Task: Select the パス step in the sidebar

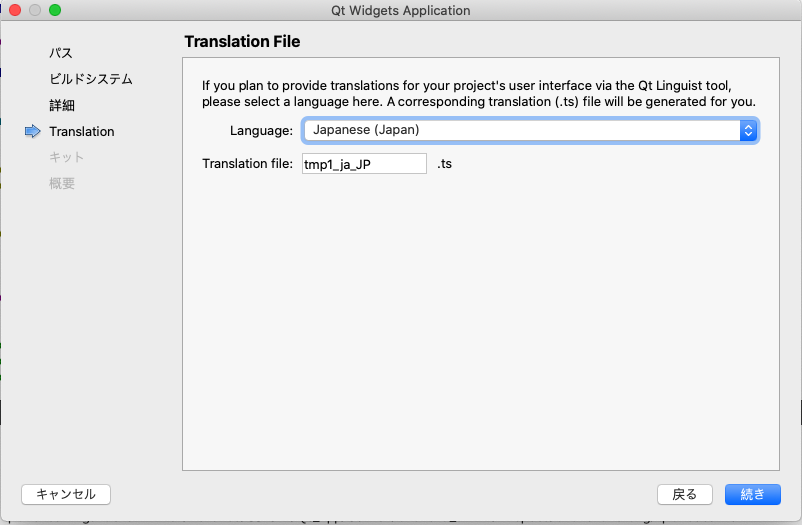Action: click(x=61, y=53)
